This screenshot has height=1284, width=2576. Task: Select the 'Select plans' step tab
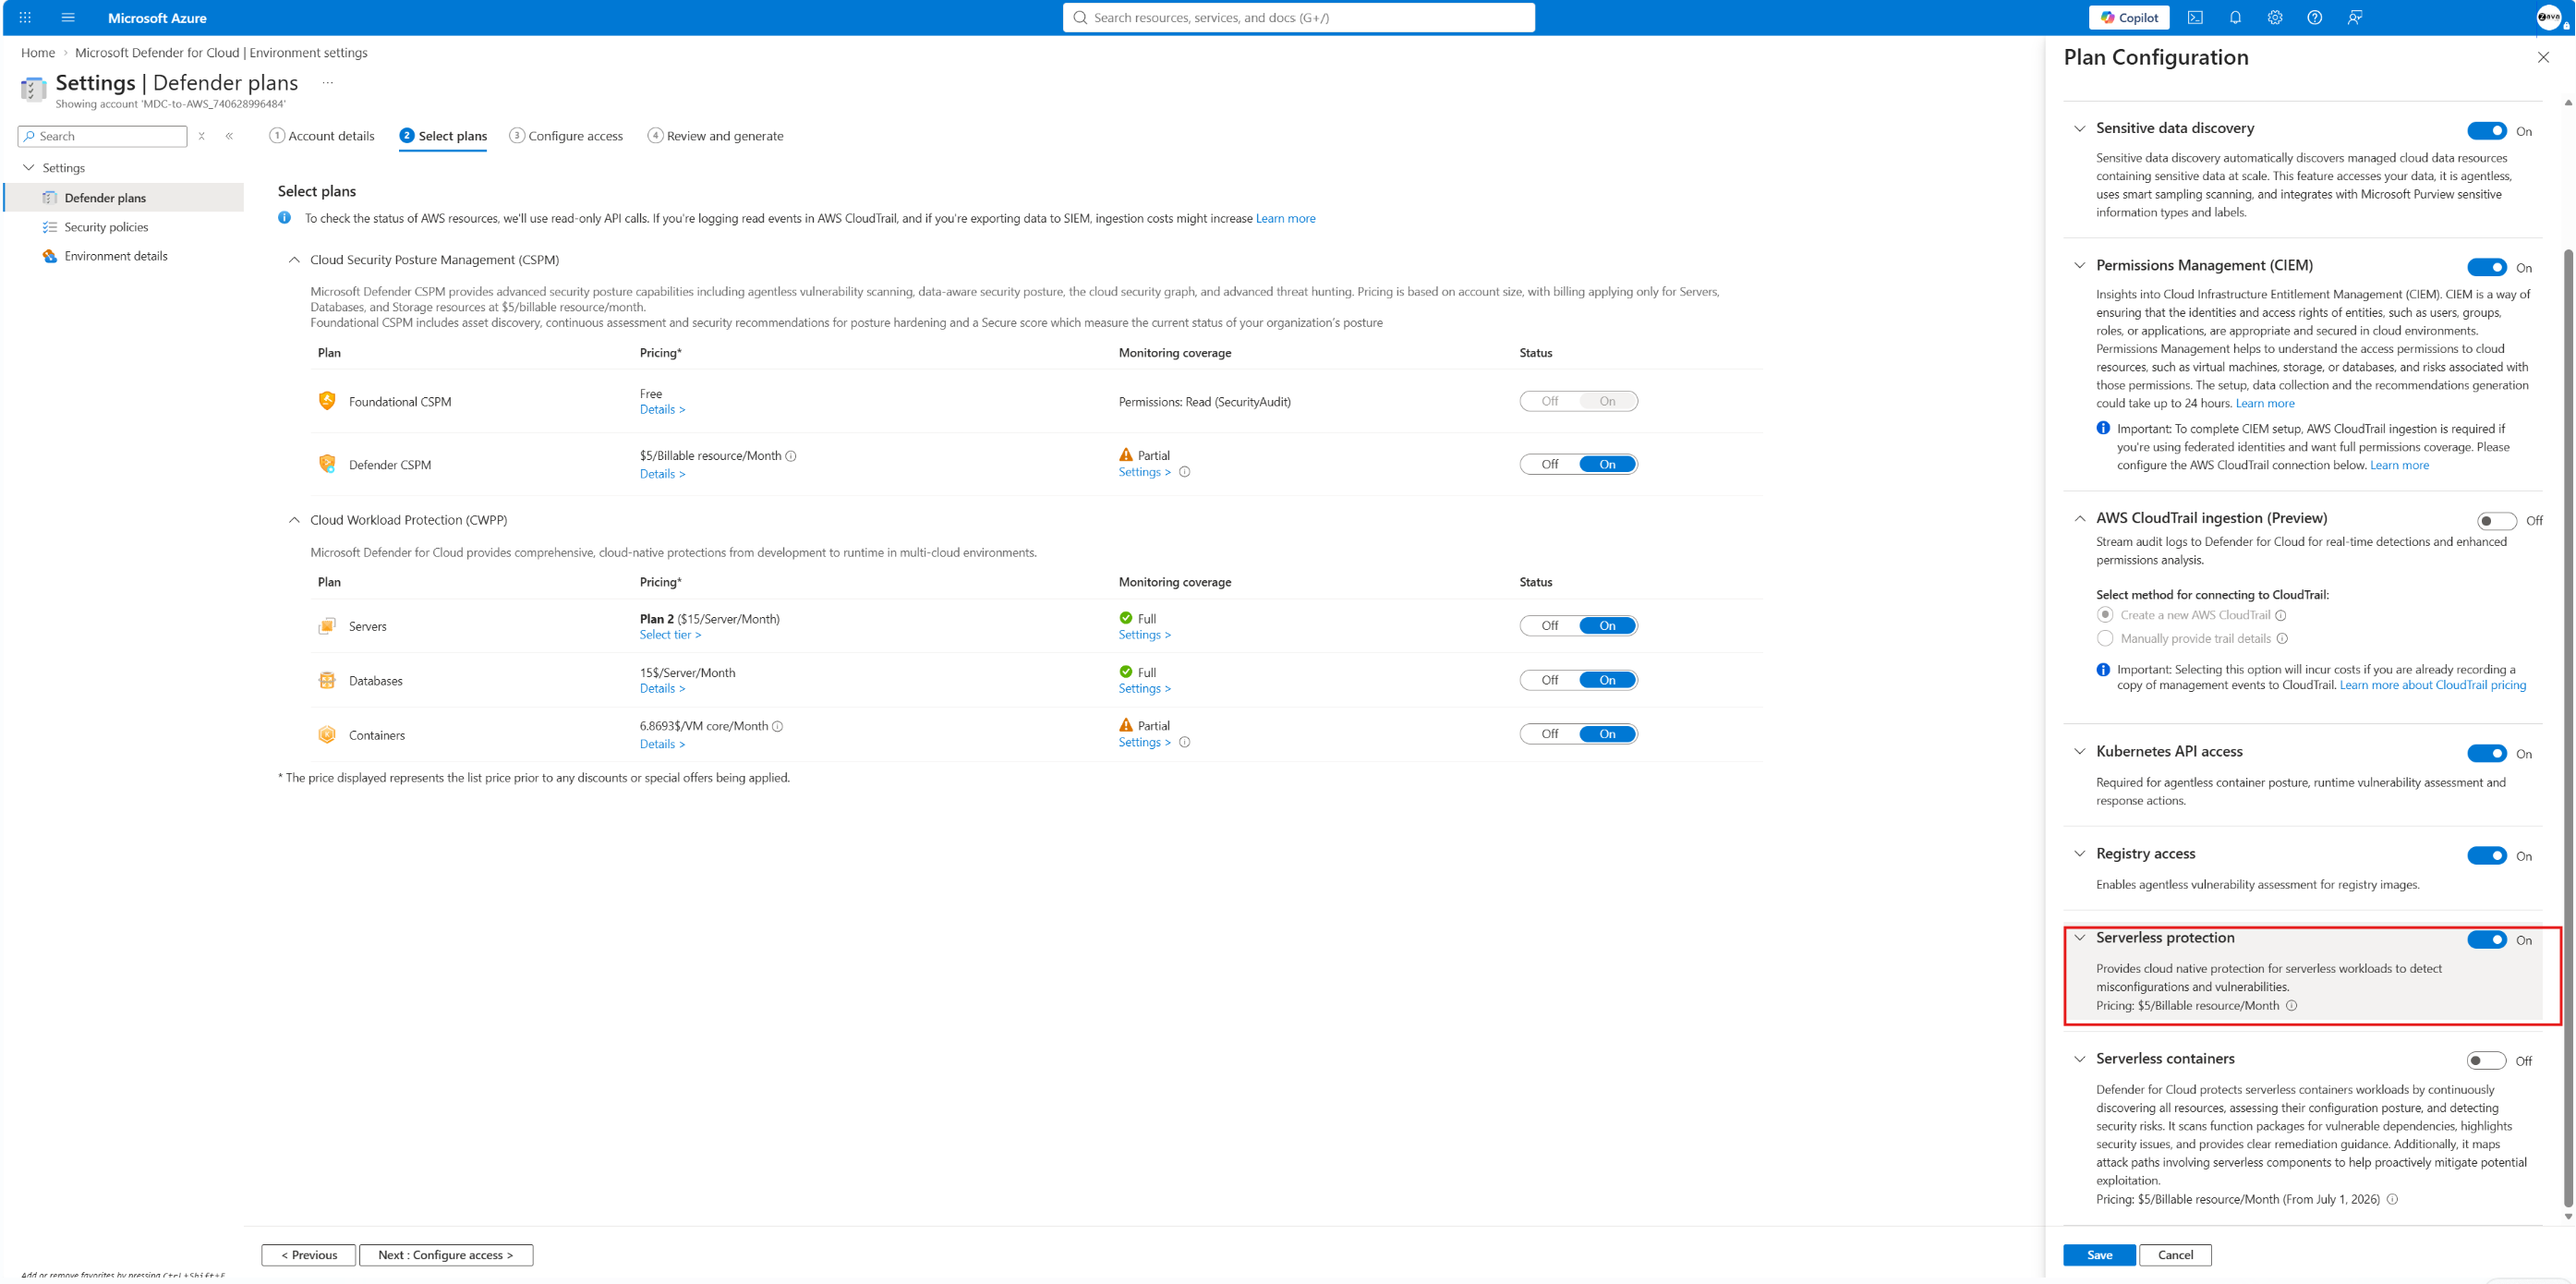(443, 136)
